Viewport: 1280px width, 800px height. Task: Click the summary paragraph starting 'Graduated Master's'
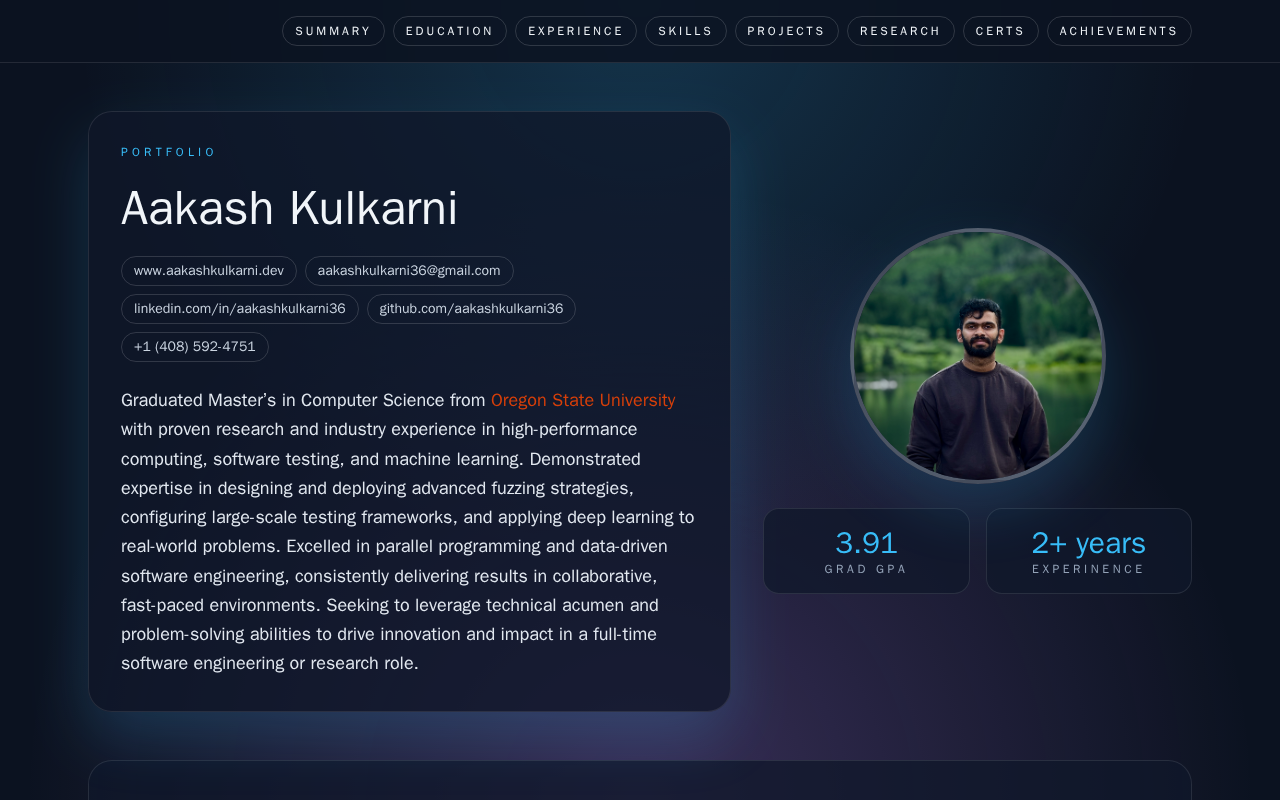point(409,532)
